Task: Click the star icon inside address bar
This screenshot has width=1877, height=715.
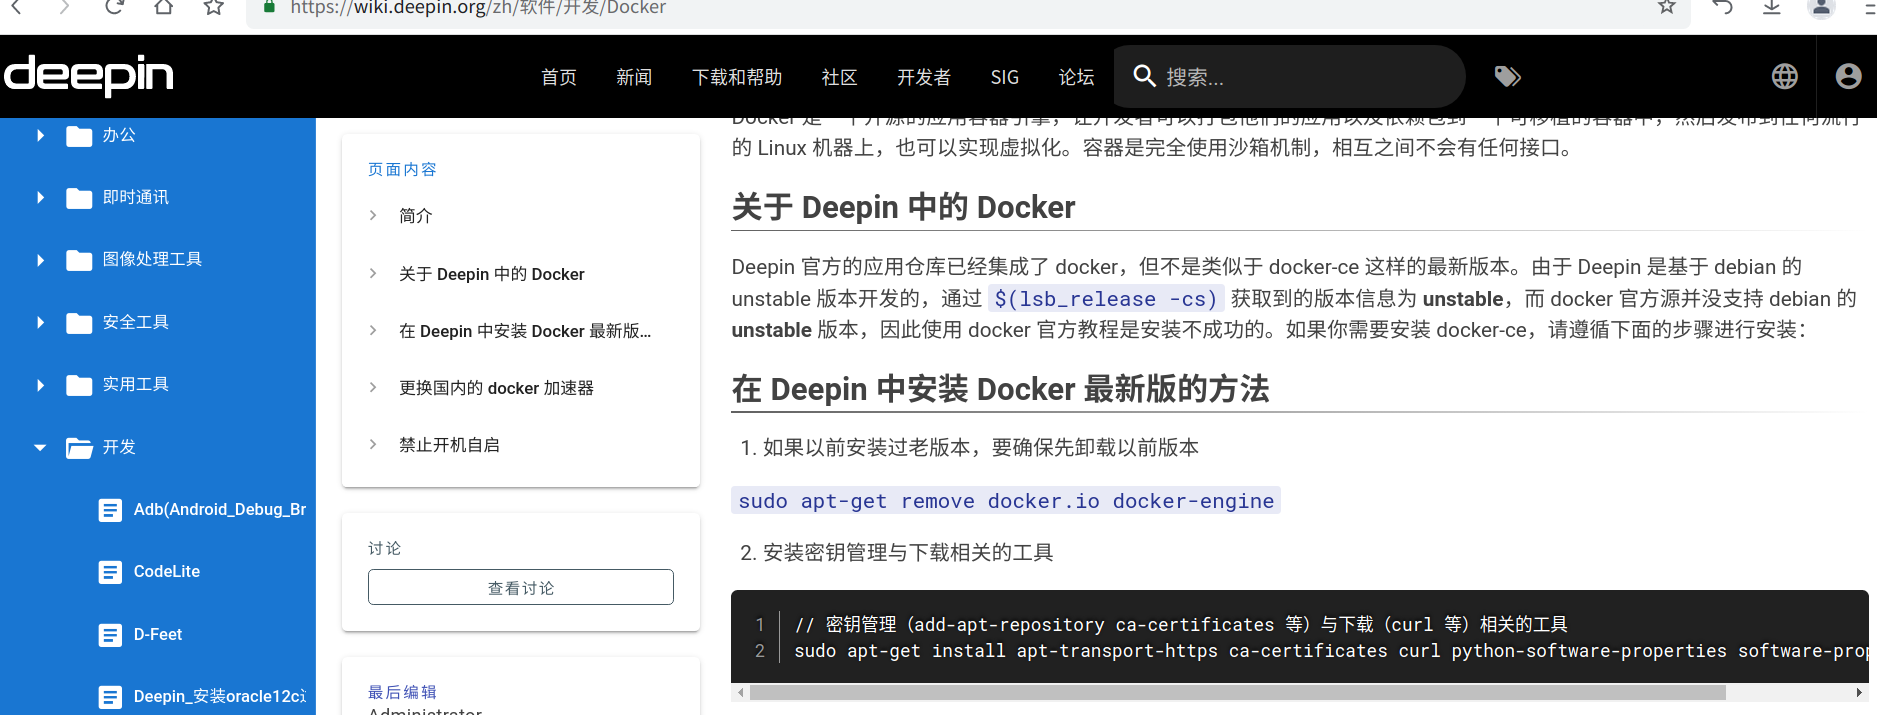Action: [1666, 7]
